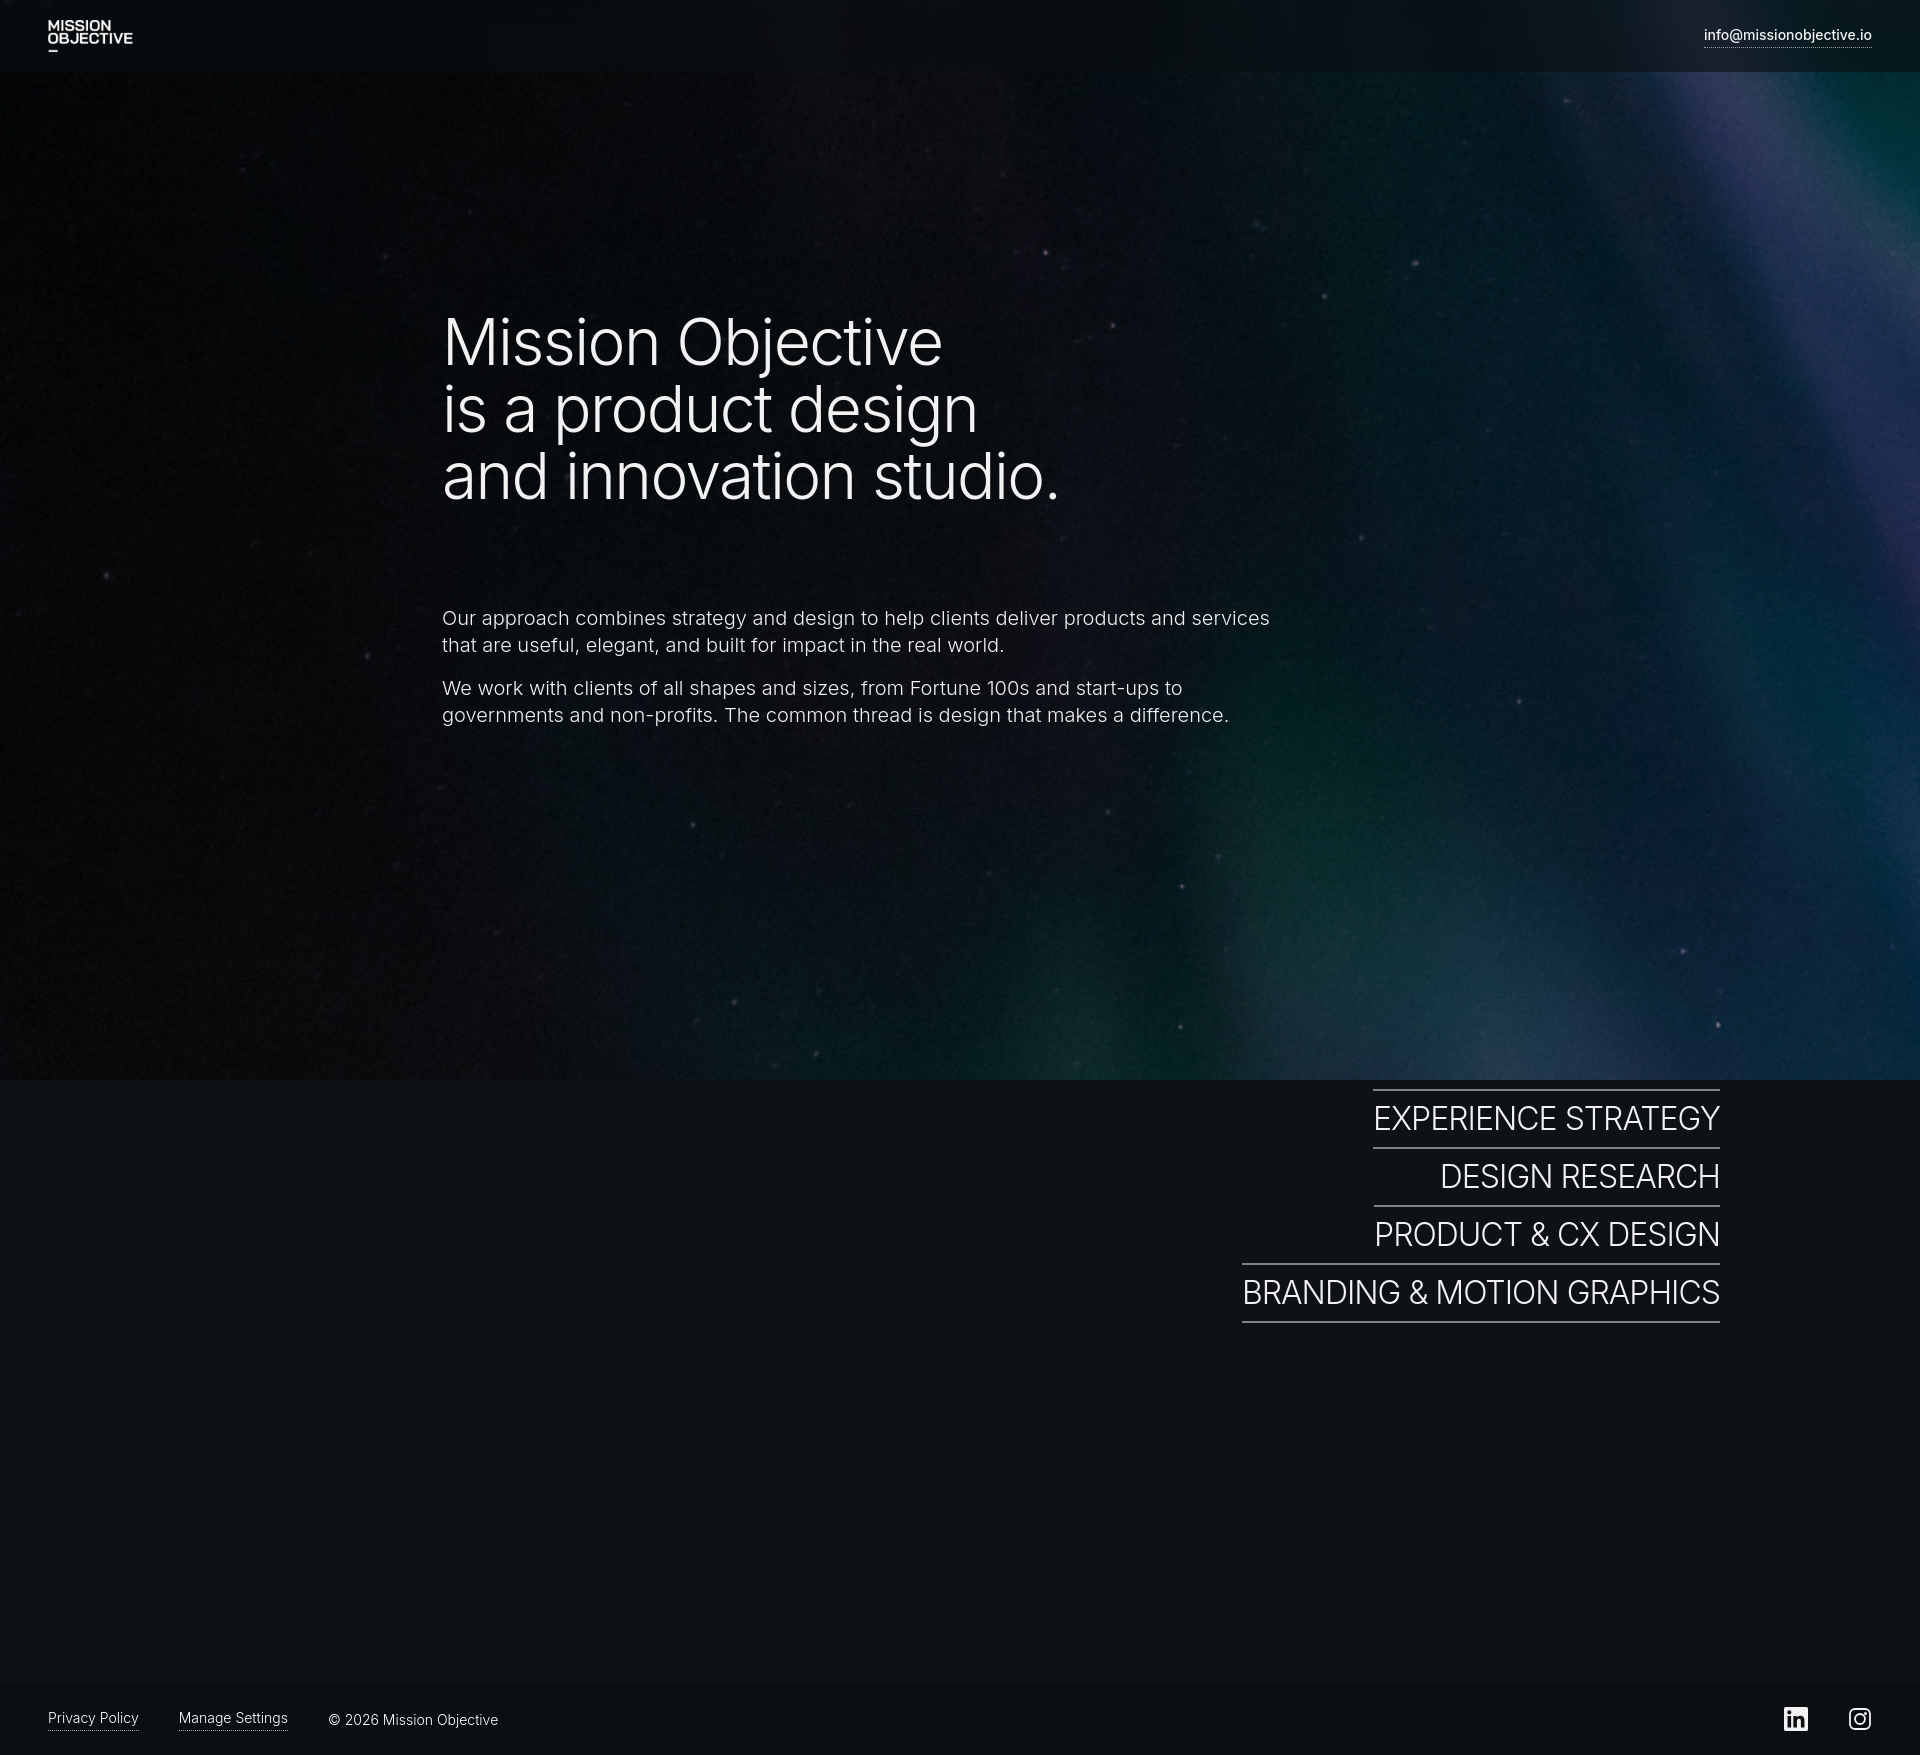
Task: Open the Instagram profile icon
Action: (x=1860, y=1719)
